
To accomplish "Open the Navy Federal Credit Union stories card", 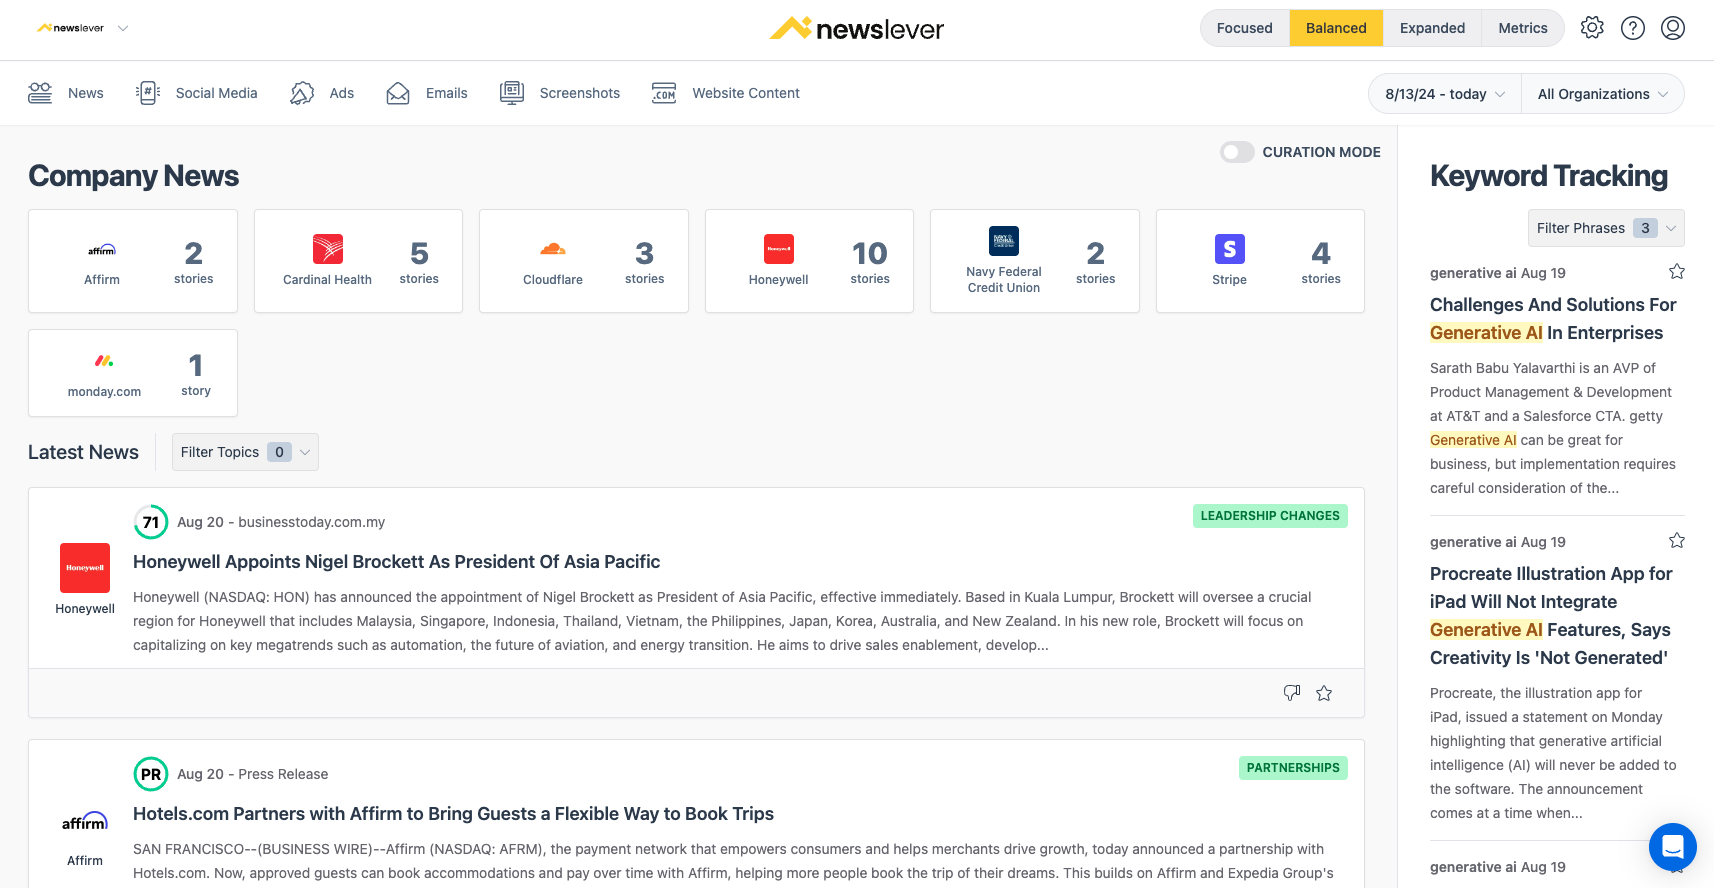I will click(1035, 261).
